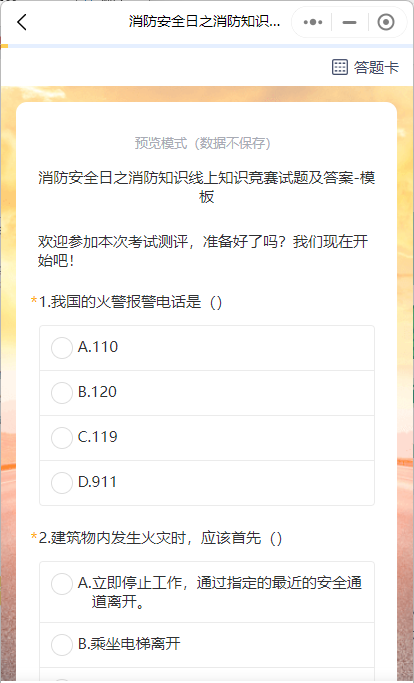Select radio option C.119

(x=62, y=438)
